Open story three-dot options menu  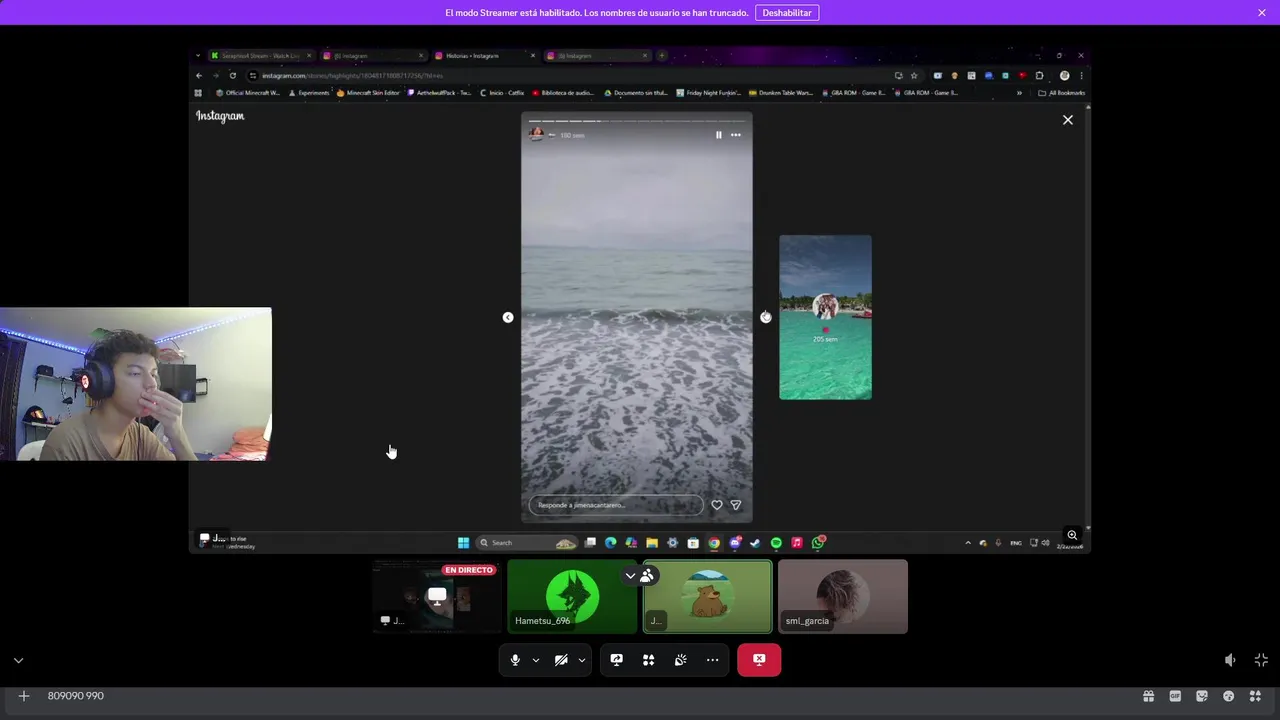tap(736, 135)
